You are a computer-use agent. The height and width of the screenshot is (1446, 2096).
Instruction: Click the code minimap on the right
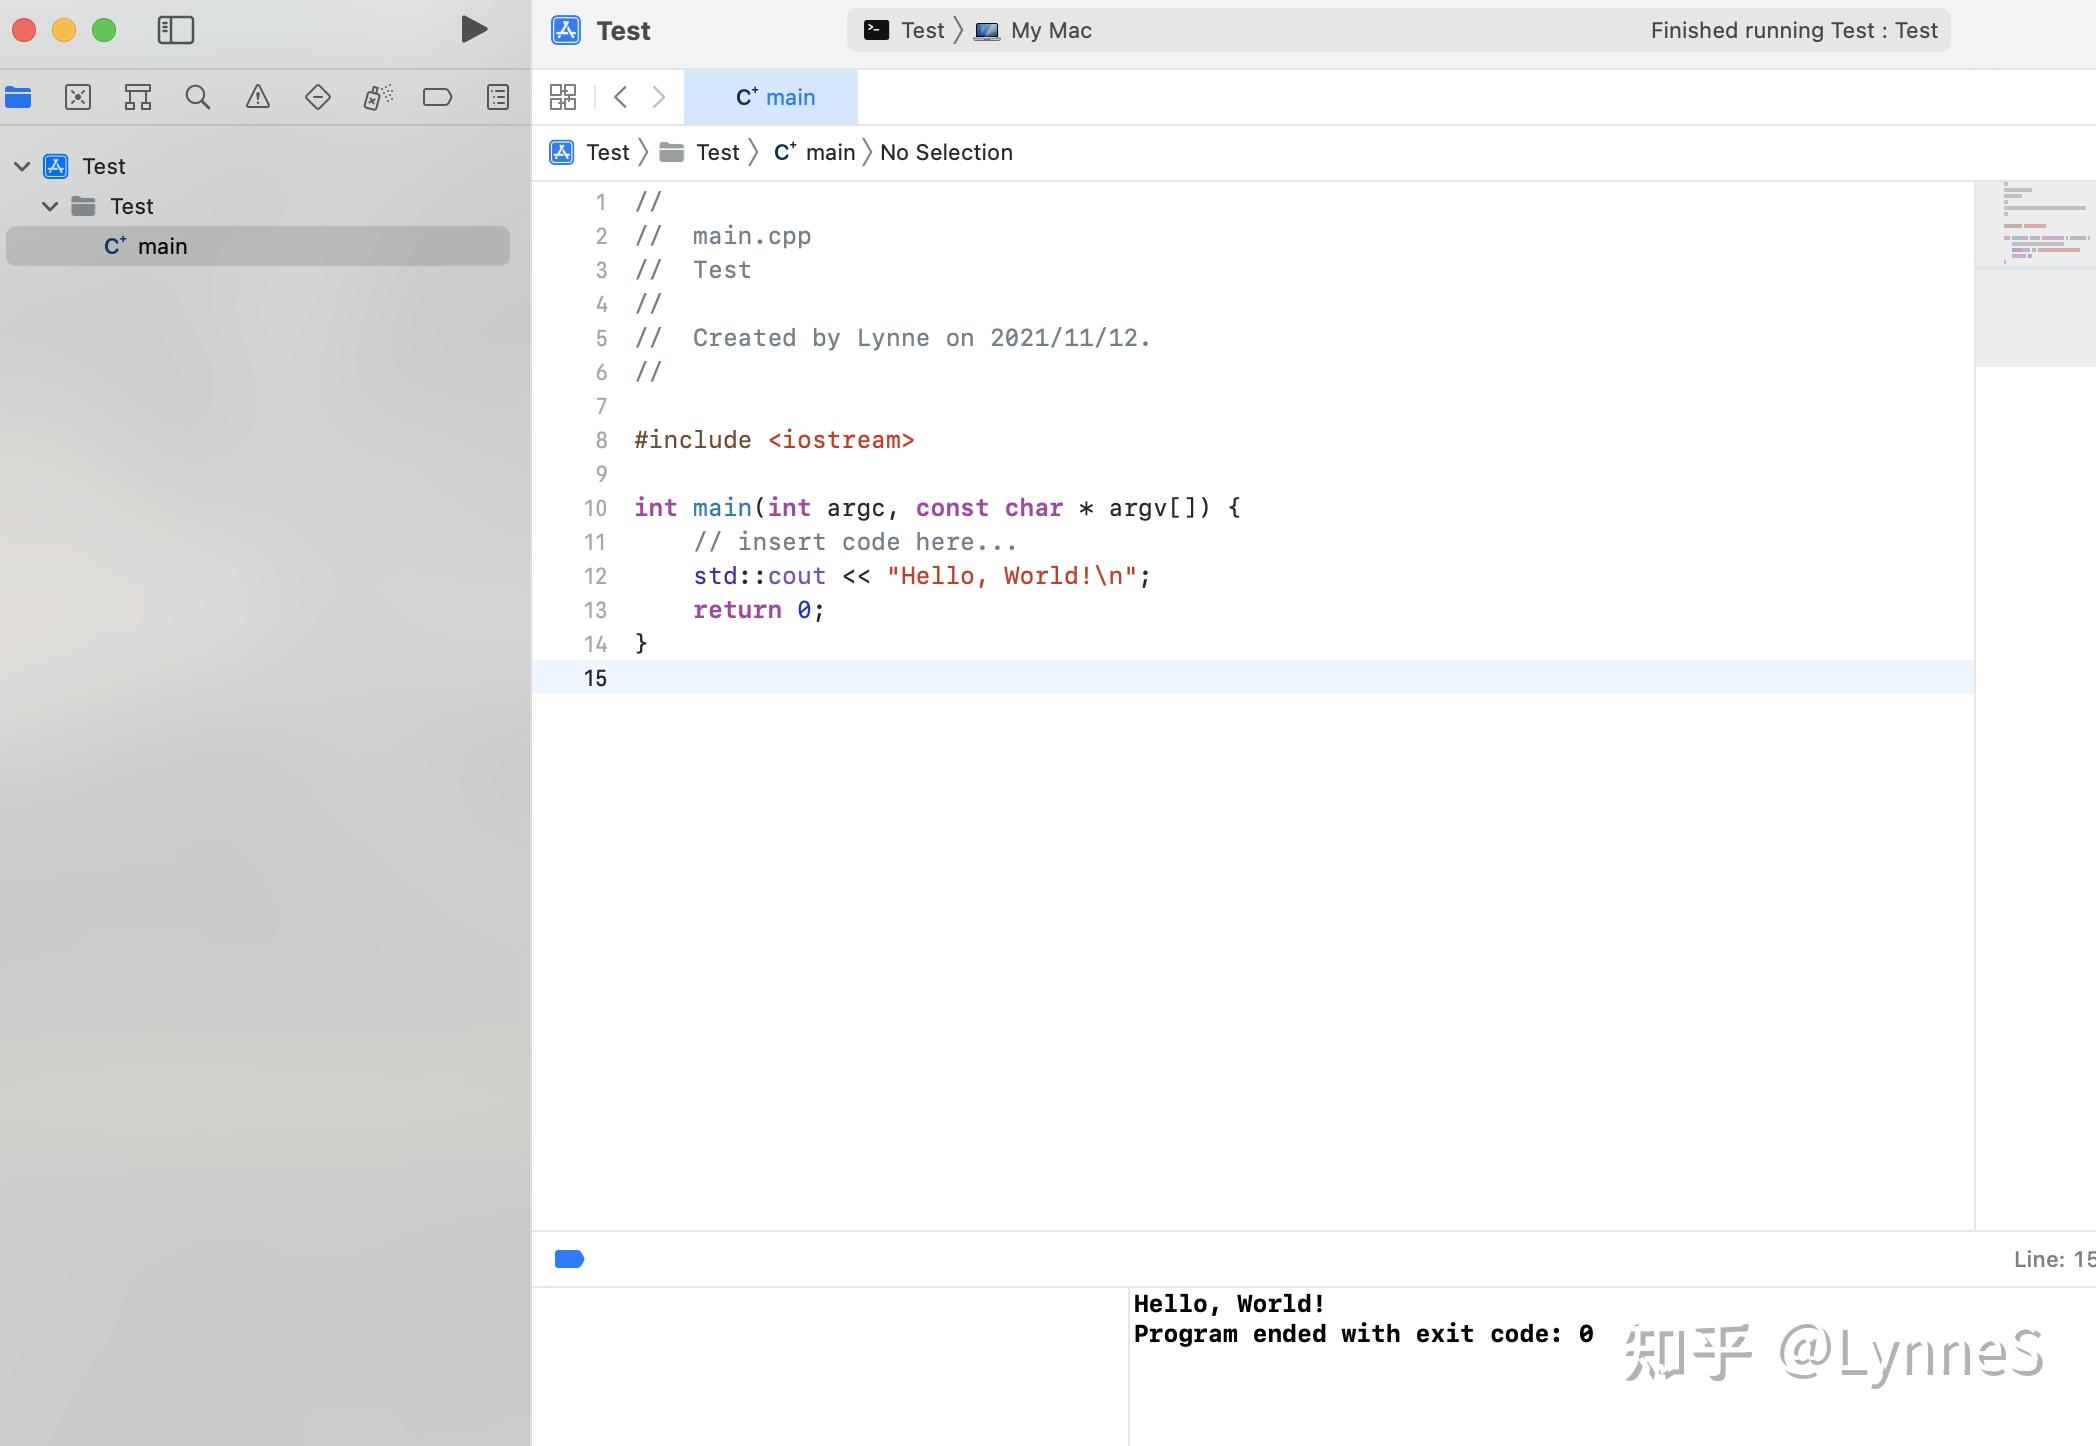point(2034,230)
